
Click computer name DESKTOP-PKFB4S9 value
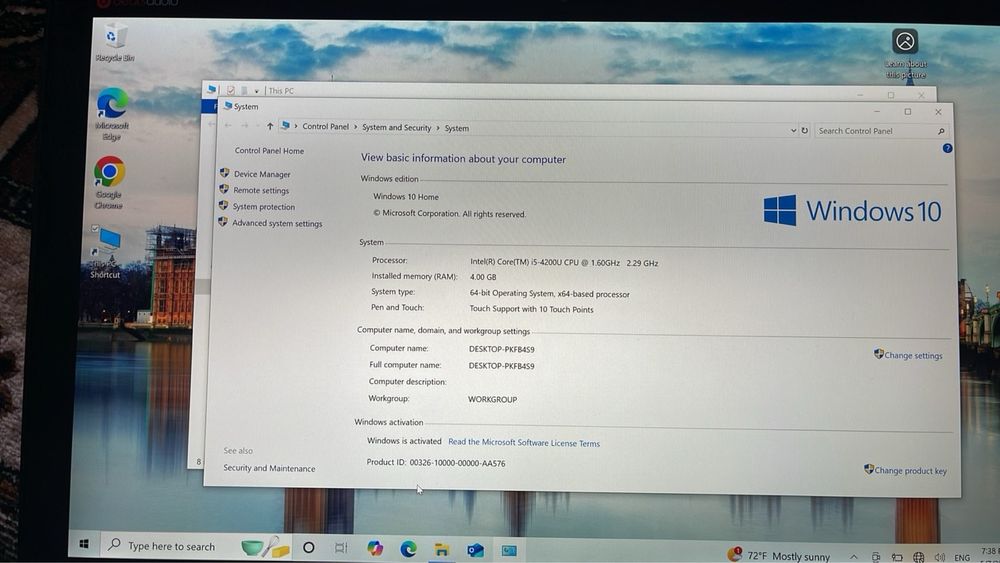[x=501, y=349]
